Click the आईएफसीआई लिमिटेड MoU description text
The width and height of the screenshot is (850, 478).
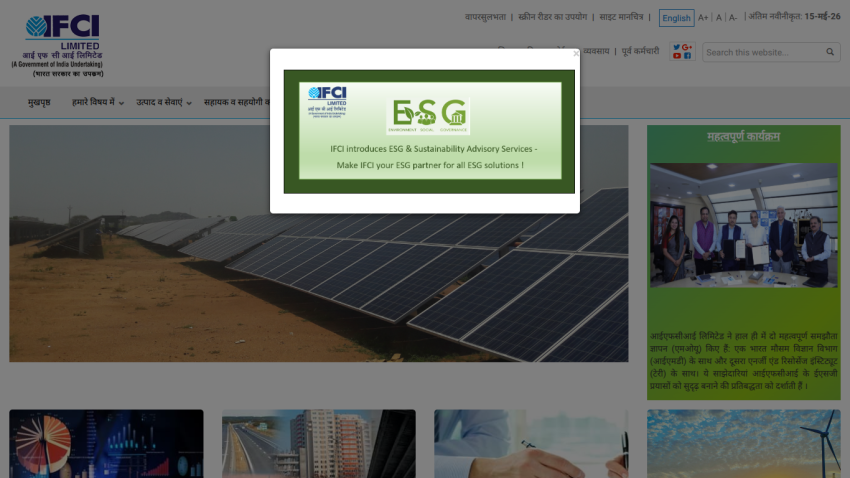pyautogui.click(x=744, y=361)
